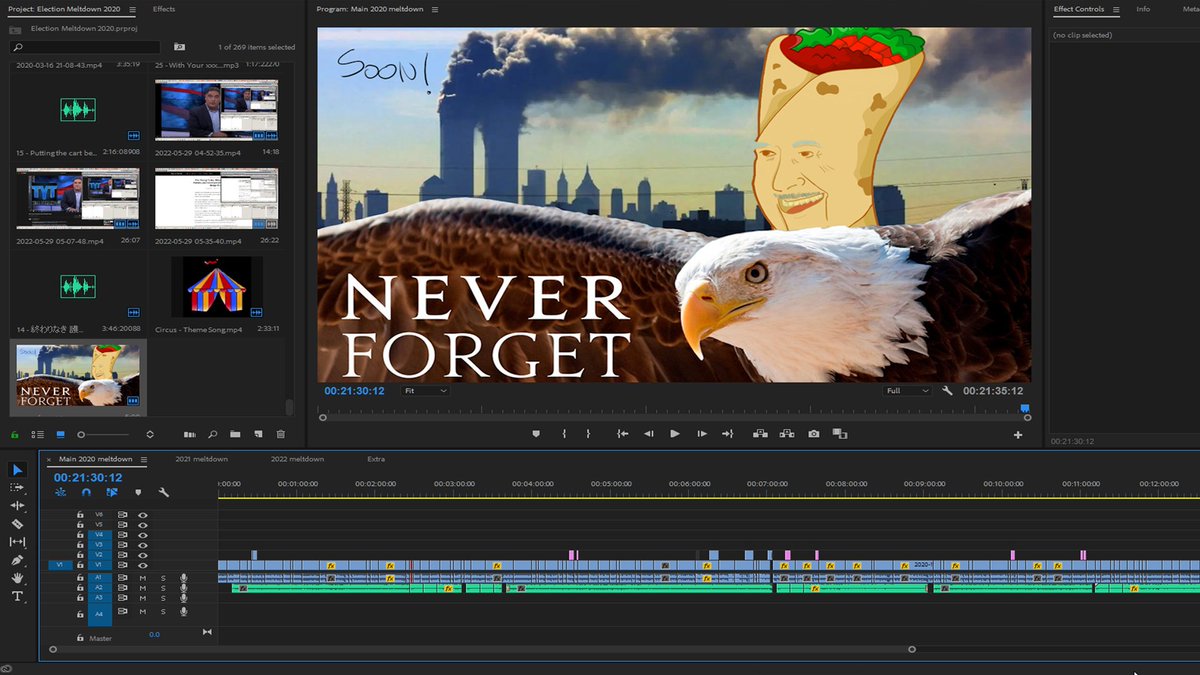Select the Pen tool

(17, 560)
